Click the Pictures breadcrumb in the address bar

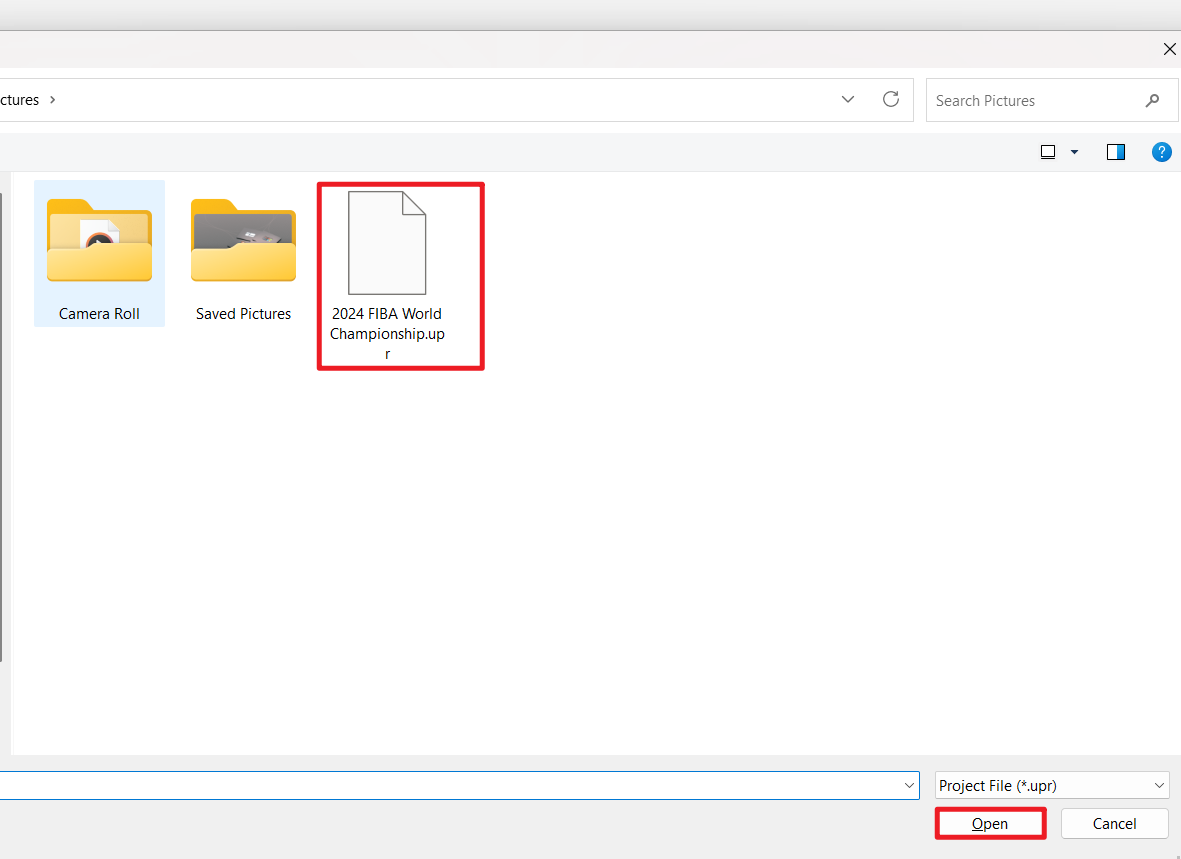pos(19,100)
